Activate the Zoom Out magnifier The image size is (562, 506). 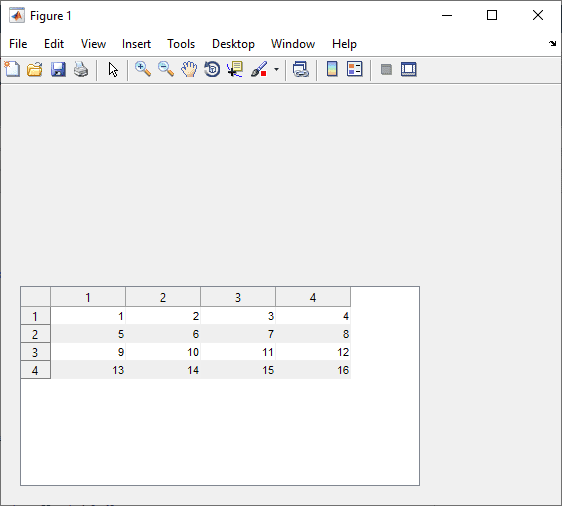[166, 69]
